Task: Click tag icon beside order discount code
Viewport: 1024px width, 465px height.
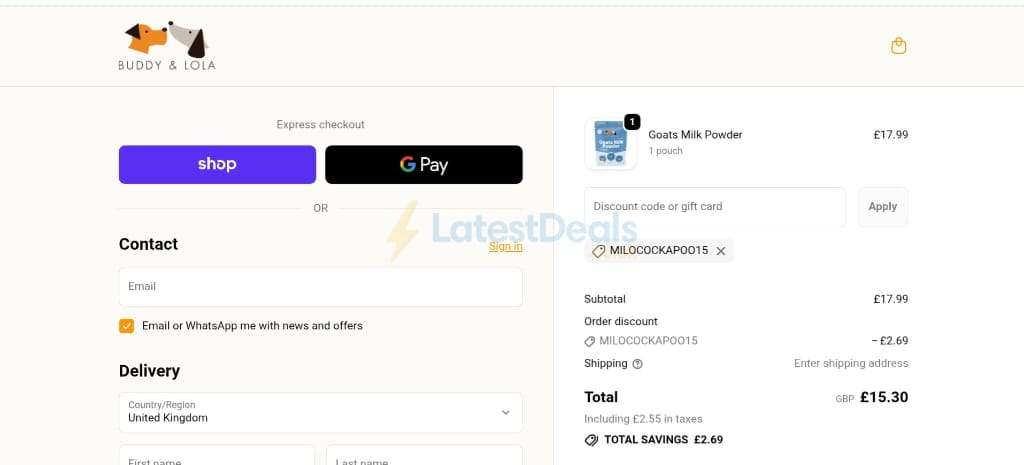Action: (590, 341)
